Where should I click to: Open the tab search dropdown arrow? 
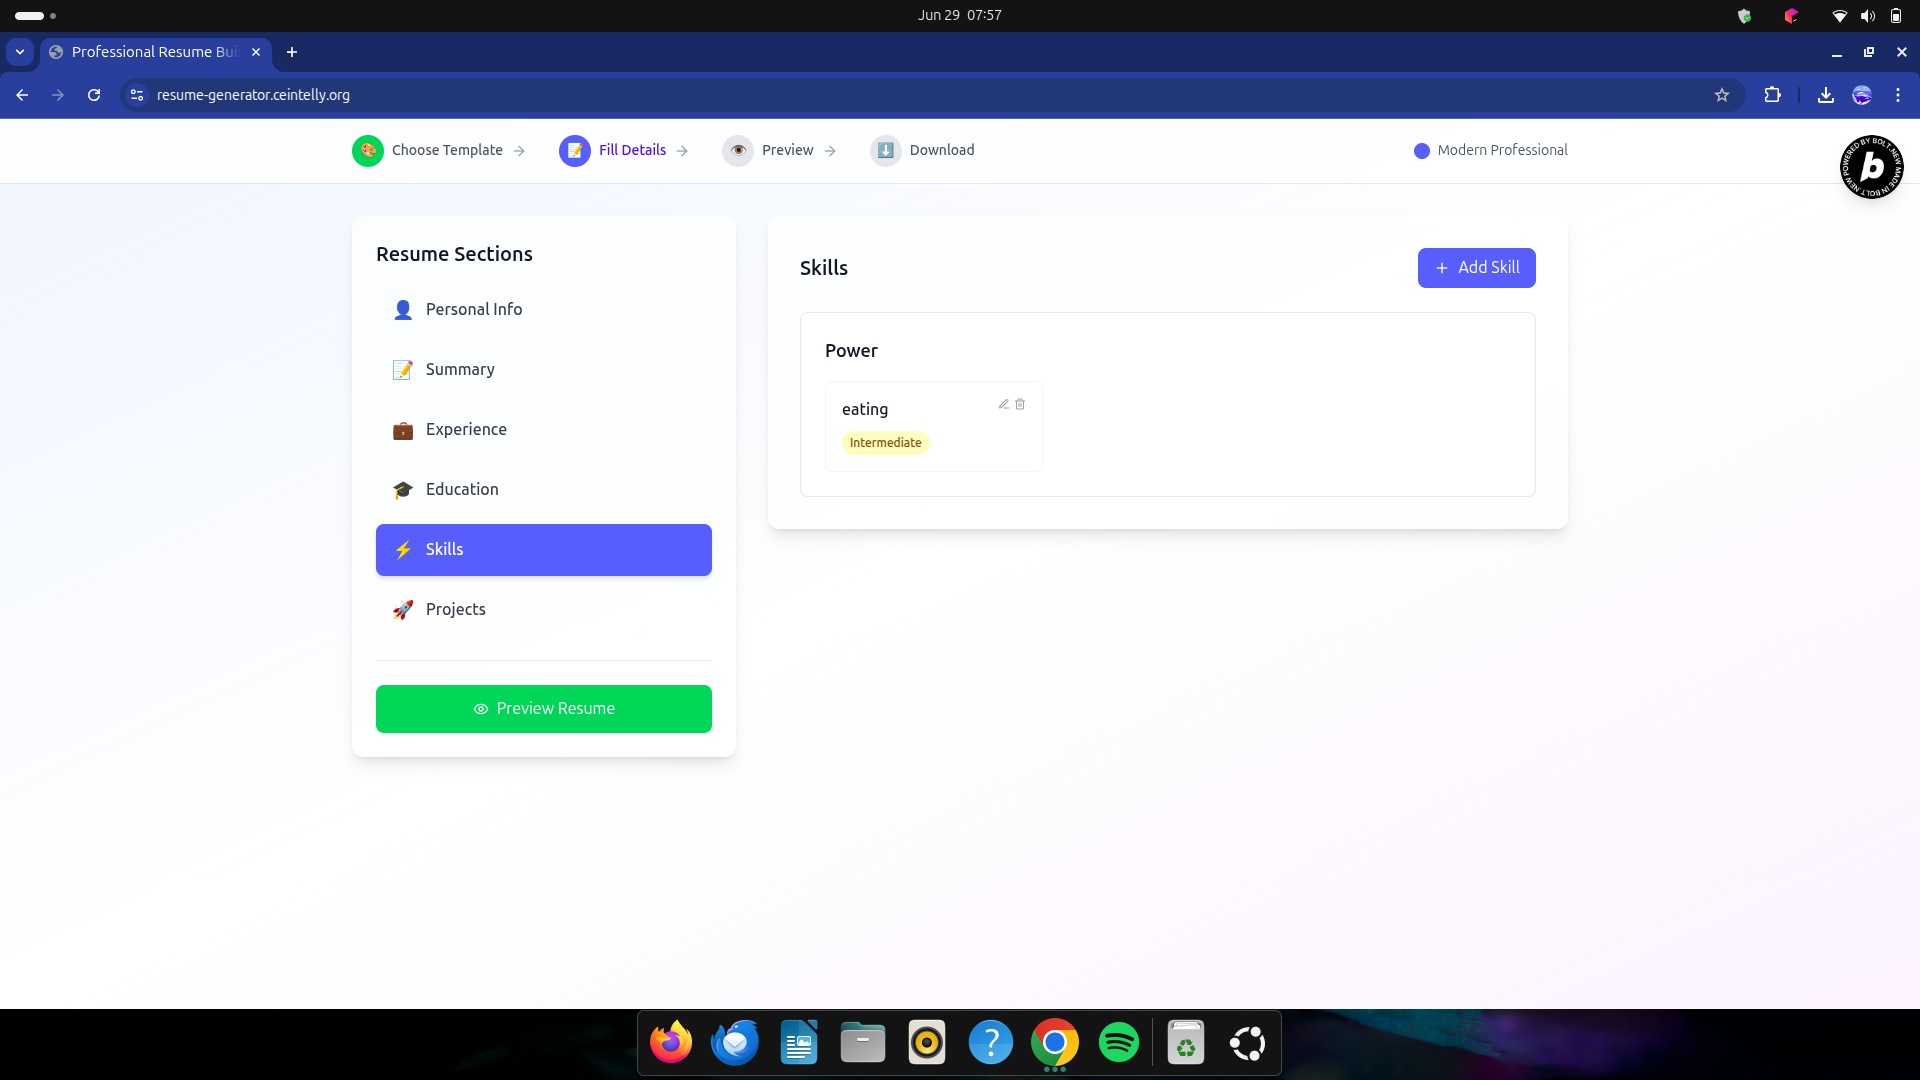click(x=20, y=52)
